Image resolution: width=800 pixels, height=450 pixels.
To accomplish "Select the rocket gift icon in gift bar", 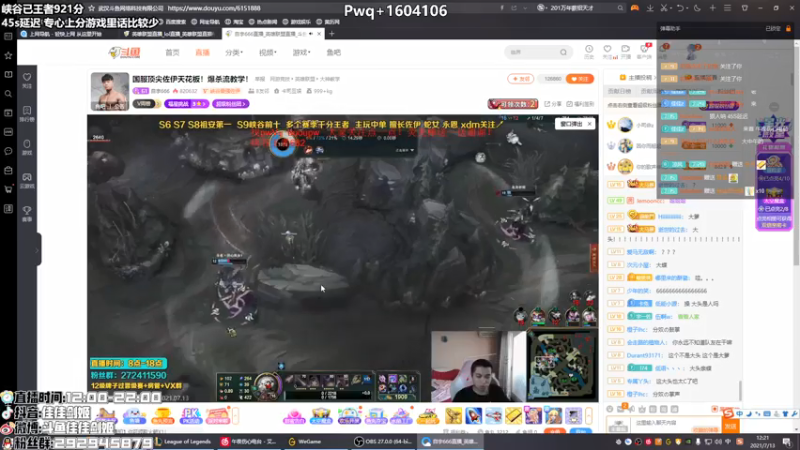I will click(473, 416).
